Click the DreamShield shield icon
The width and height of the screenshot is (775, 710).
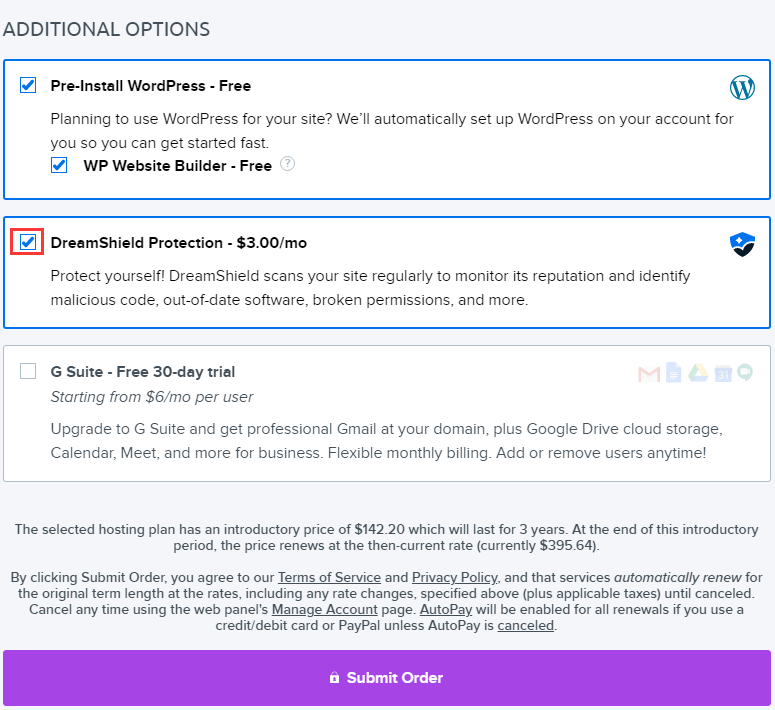742,244
